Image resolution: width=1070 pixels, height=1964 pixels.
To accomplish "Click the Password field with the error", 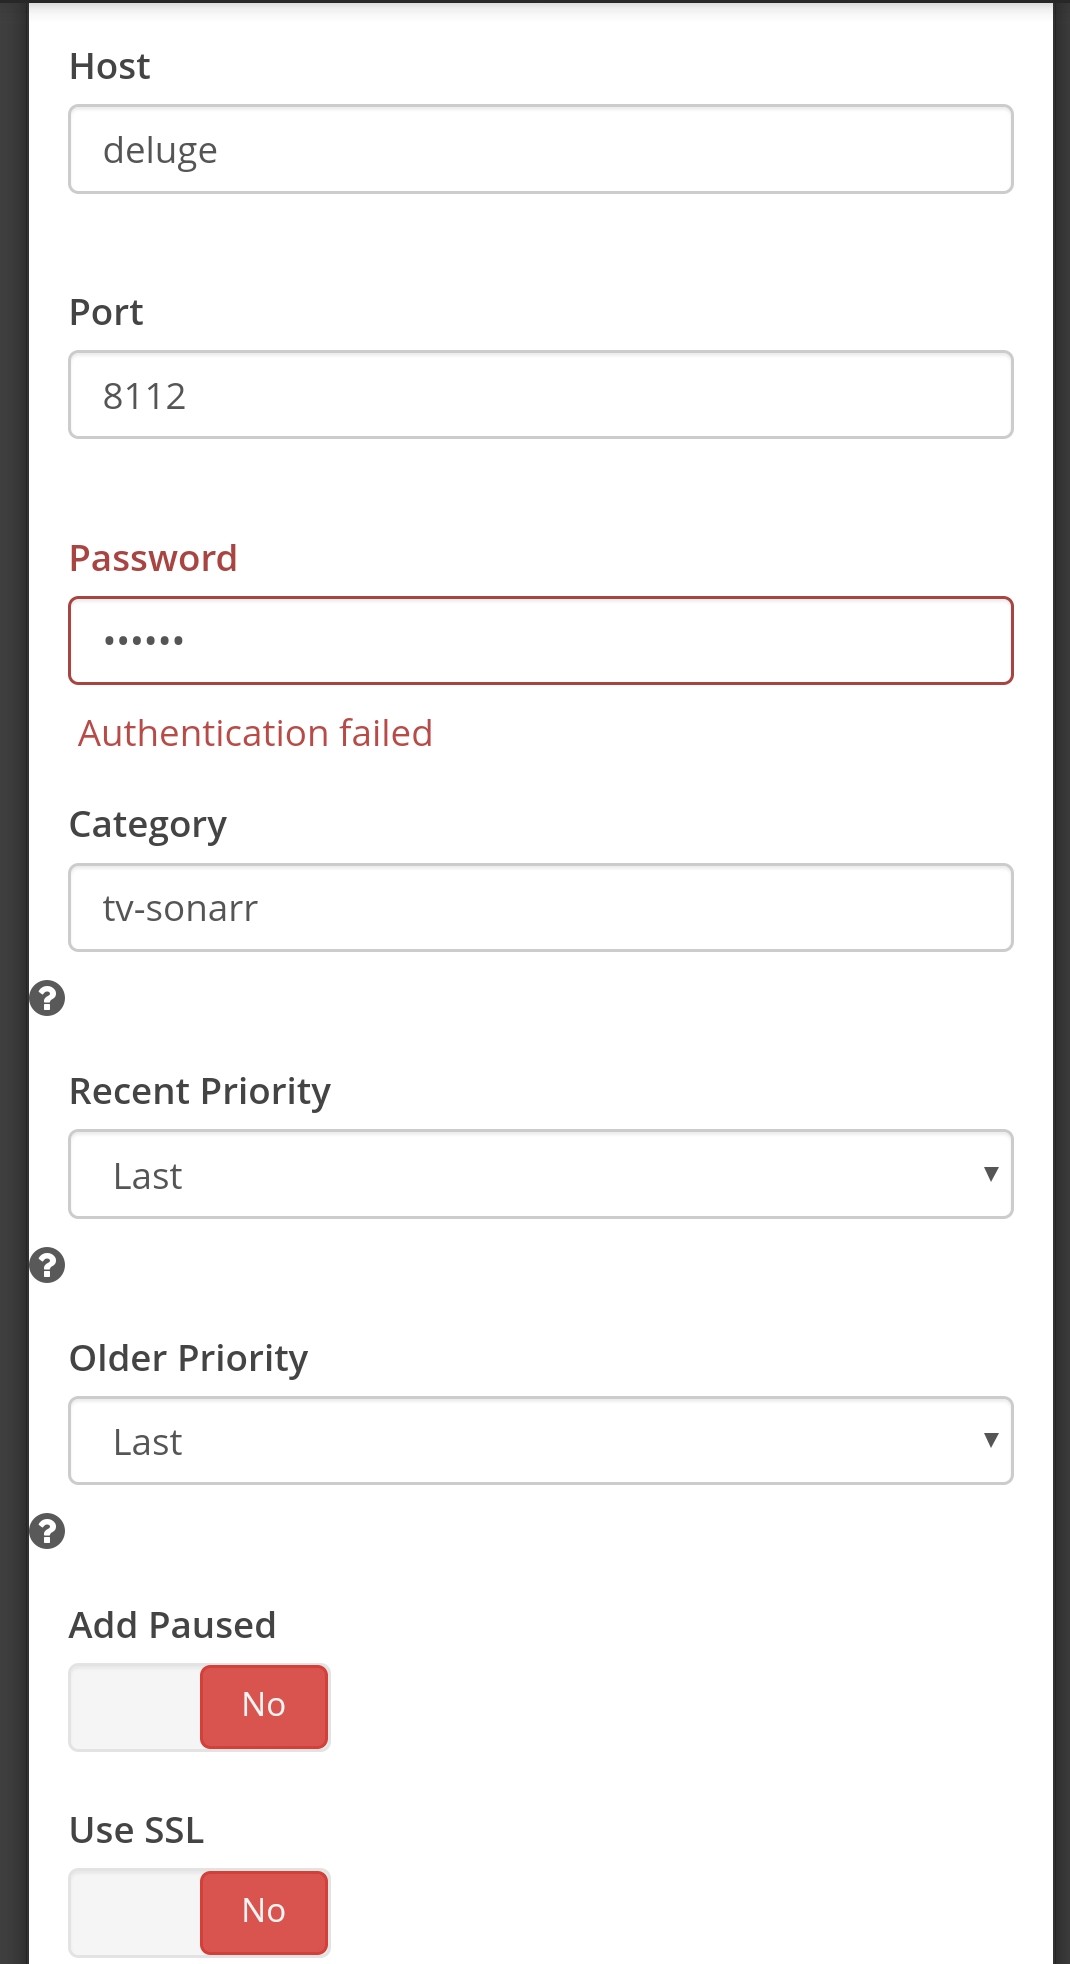I will [x=540, y=640].
